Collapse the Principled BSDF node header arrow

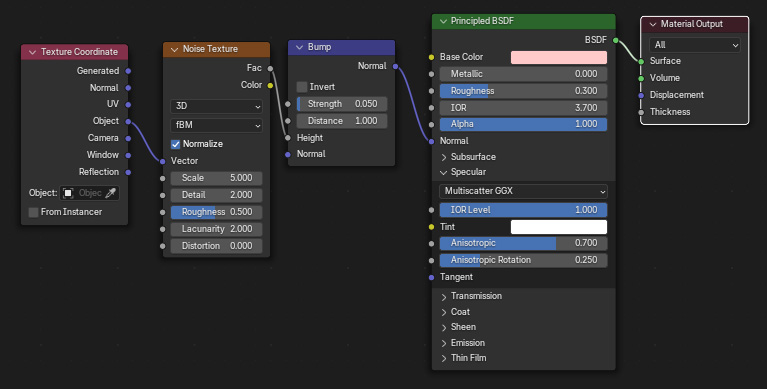(x=443, y=21)
